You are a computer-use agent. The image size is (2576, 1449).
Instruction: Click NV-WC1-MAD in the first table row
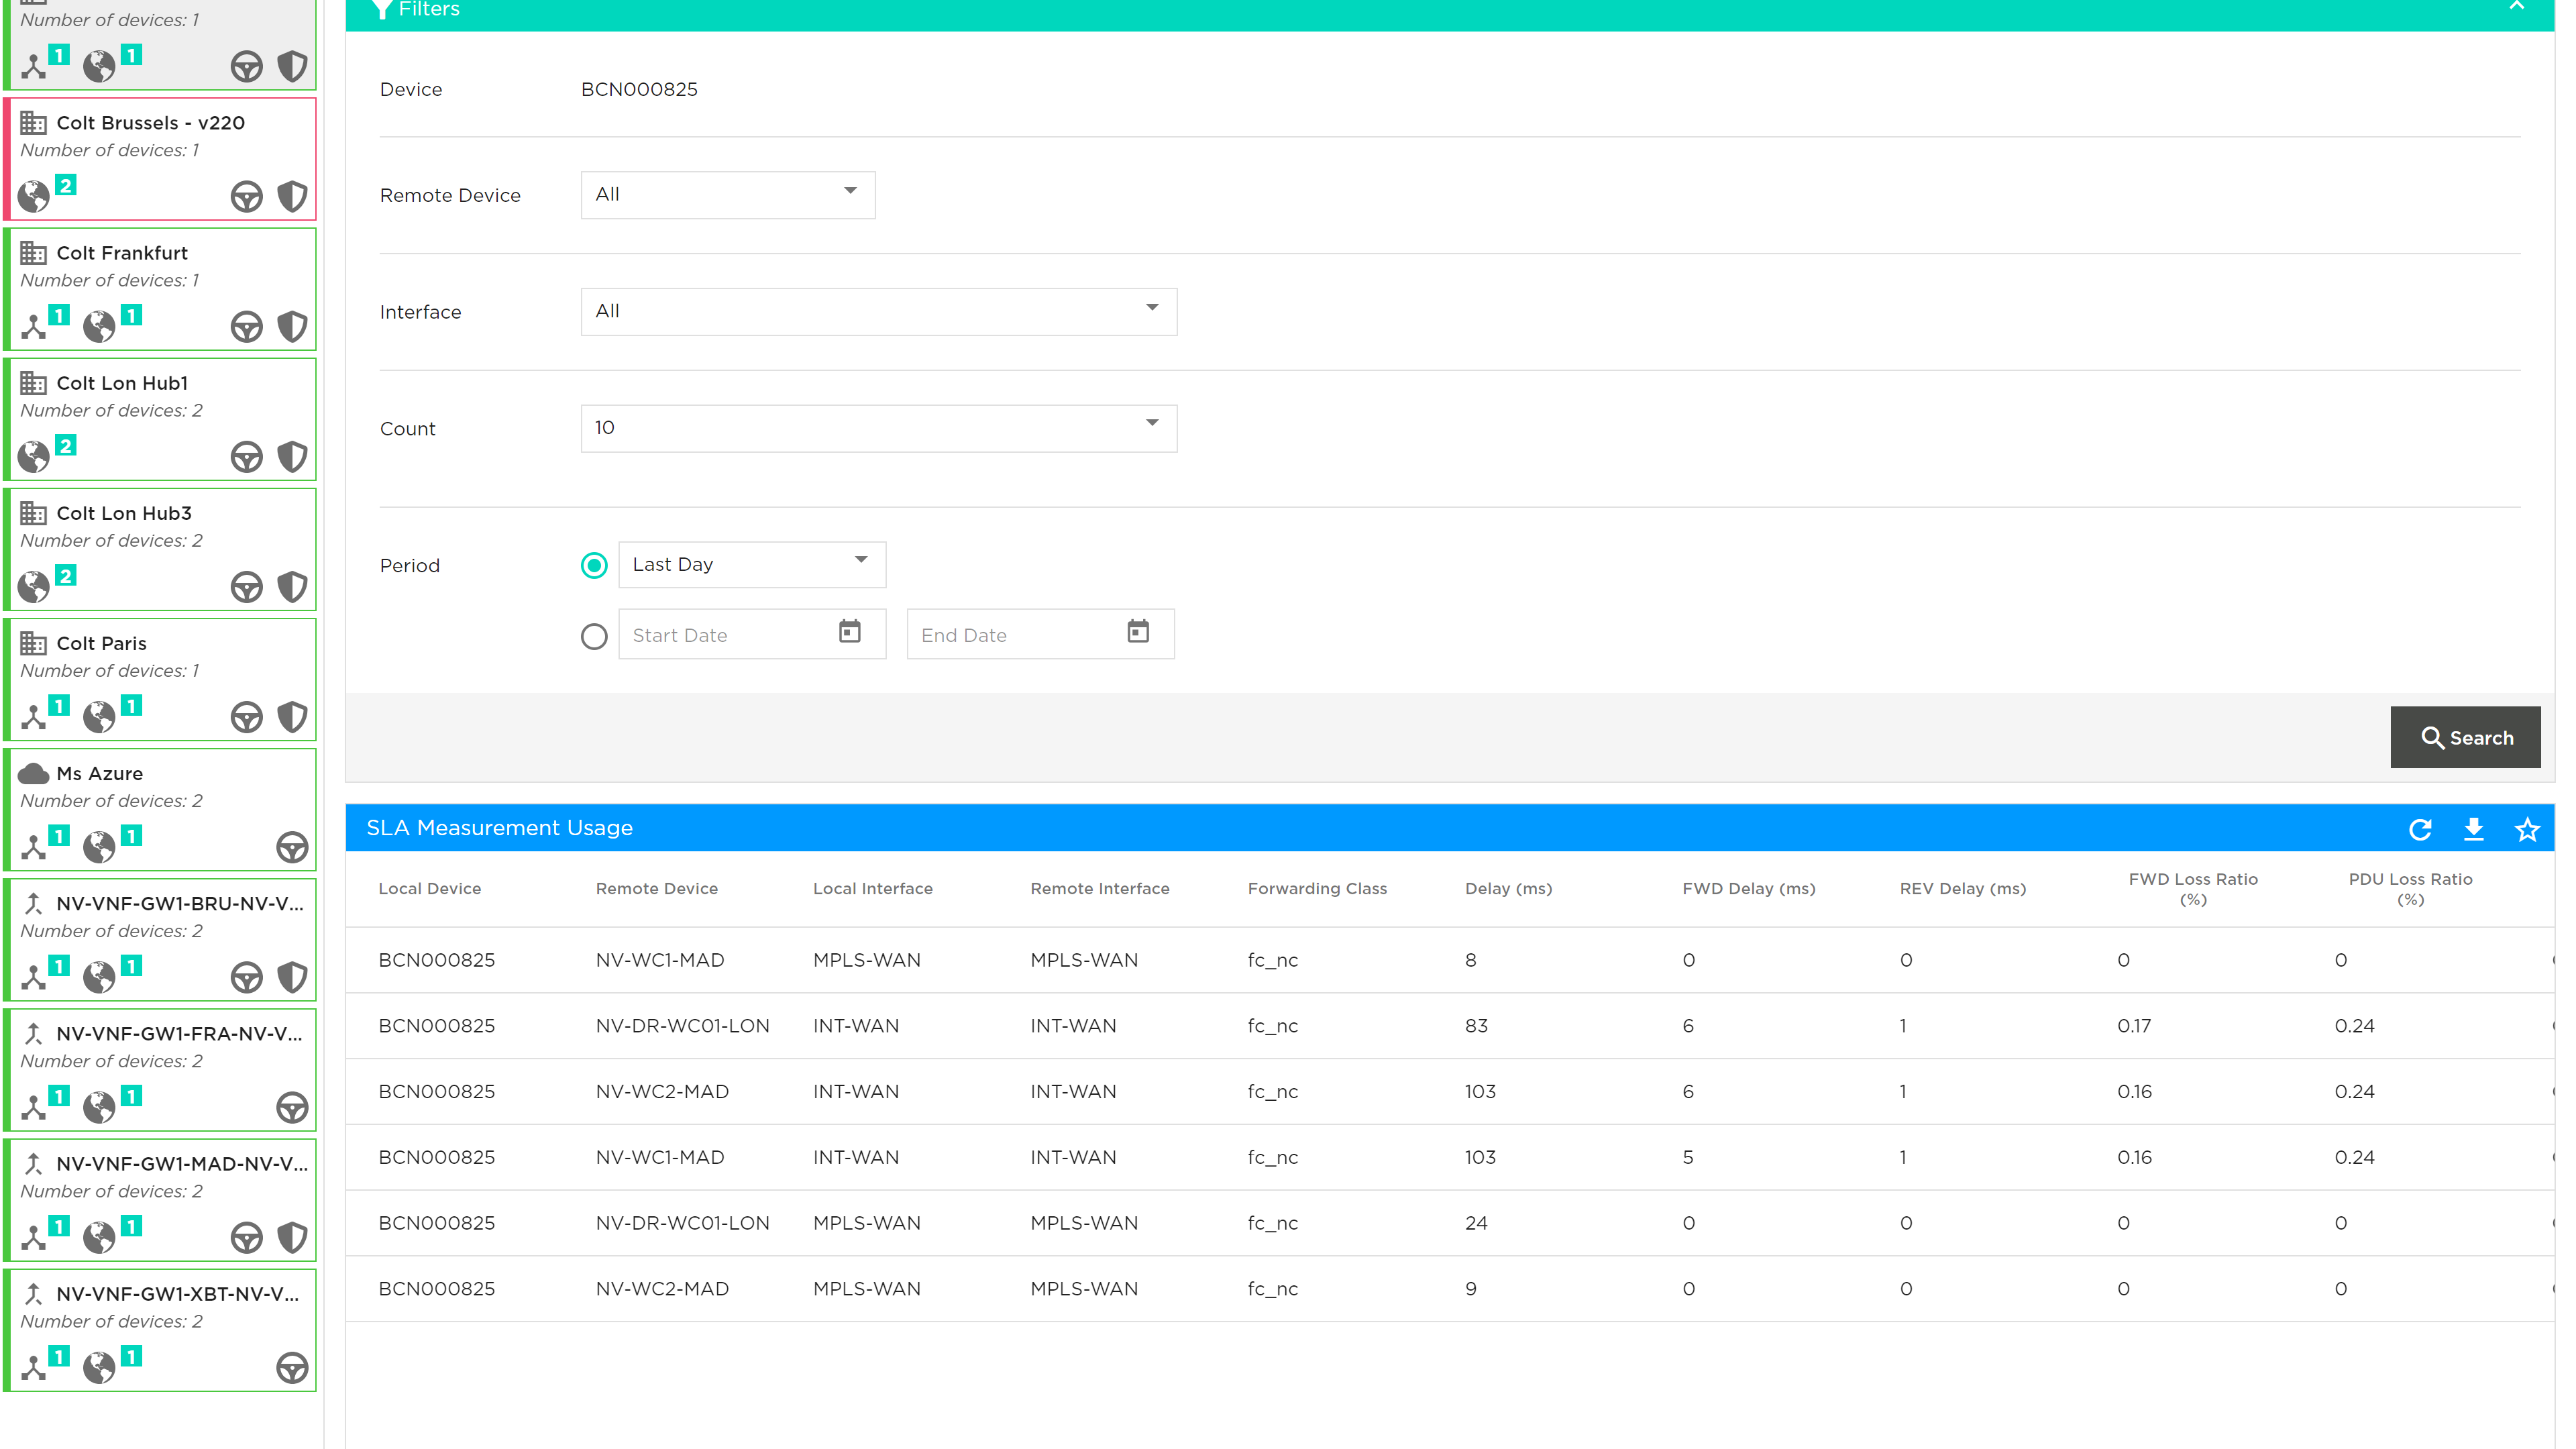660,960
